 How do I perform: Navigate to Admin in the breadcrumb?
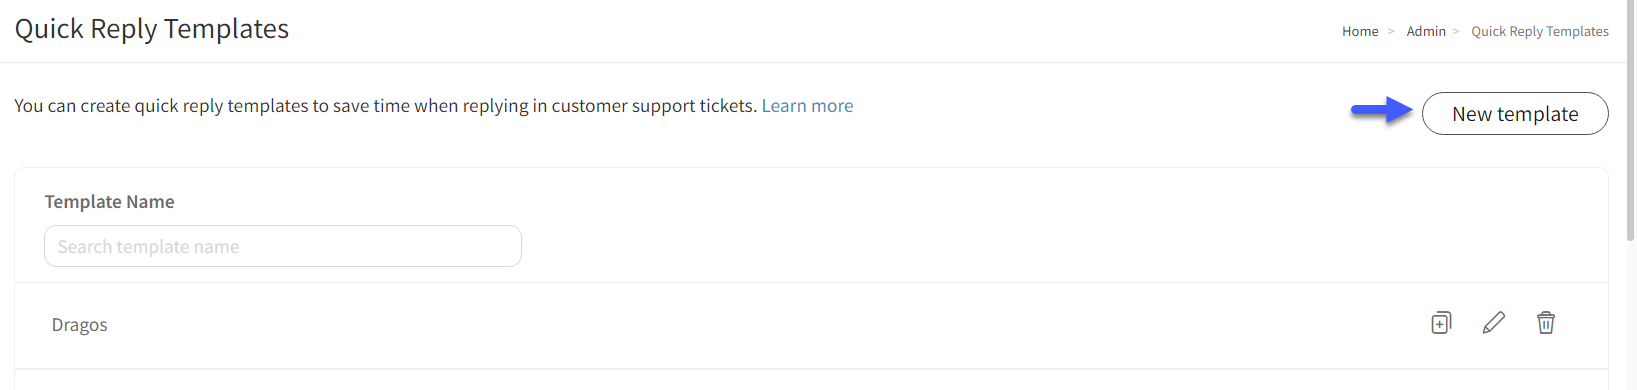point(1426,31)
